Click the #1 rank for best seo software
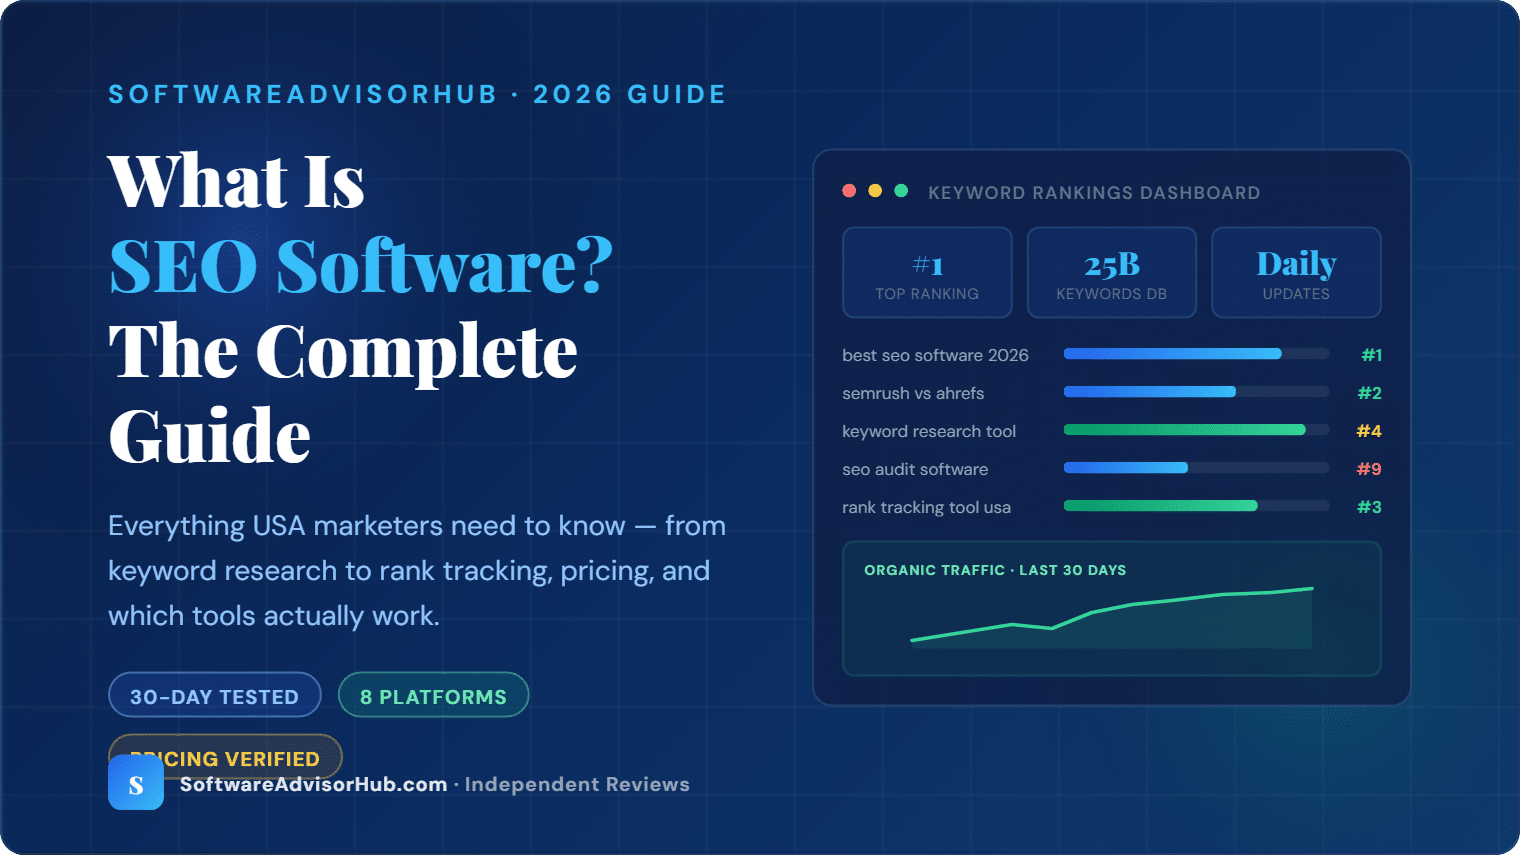Viewport: 1520px width, 856px height. (x=1371, y=355)
